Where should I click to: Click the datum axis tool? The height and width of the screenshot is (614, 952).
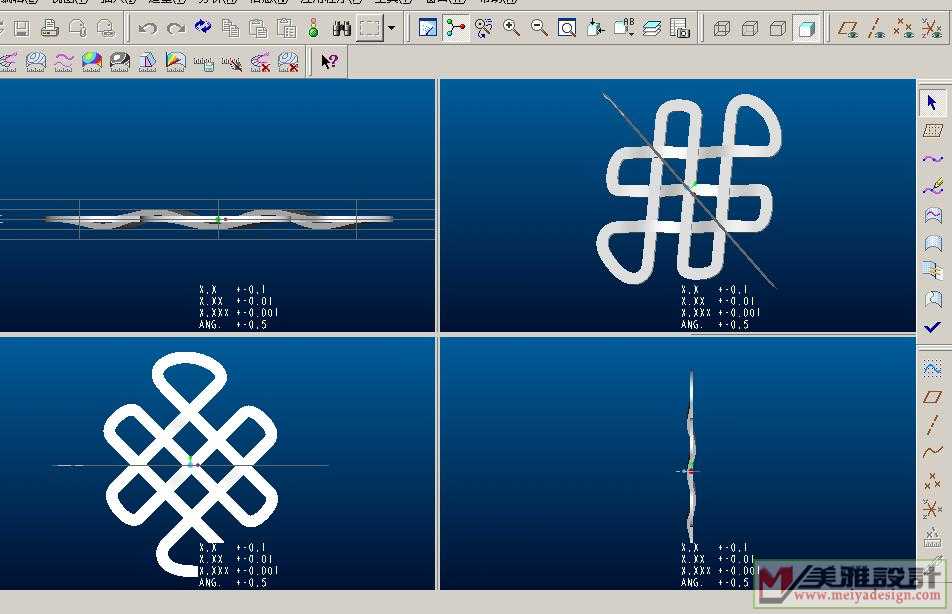coord(933,425)
